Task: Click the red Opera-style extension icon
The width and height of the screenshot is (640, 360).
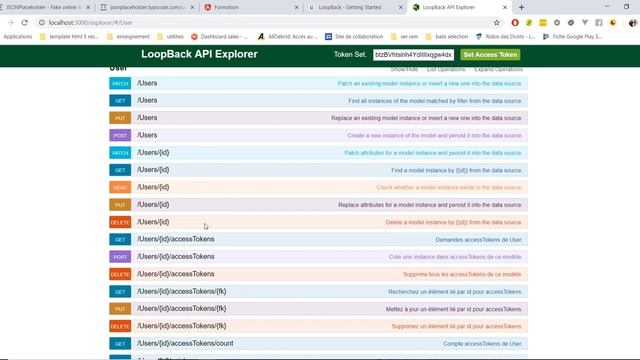Action: pos(515,23)
